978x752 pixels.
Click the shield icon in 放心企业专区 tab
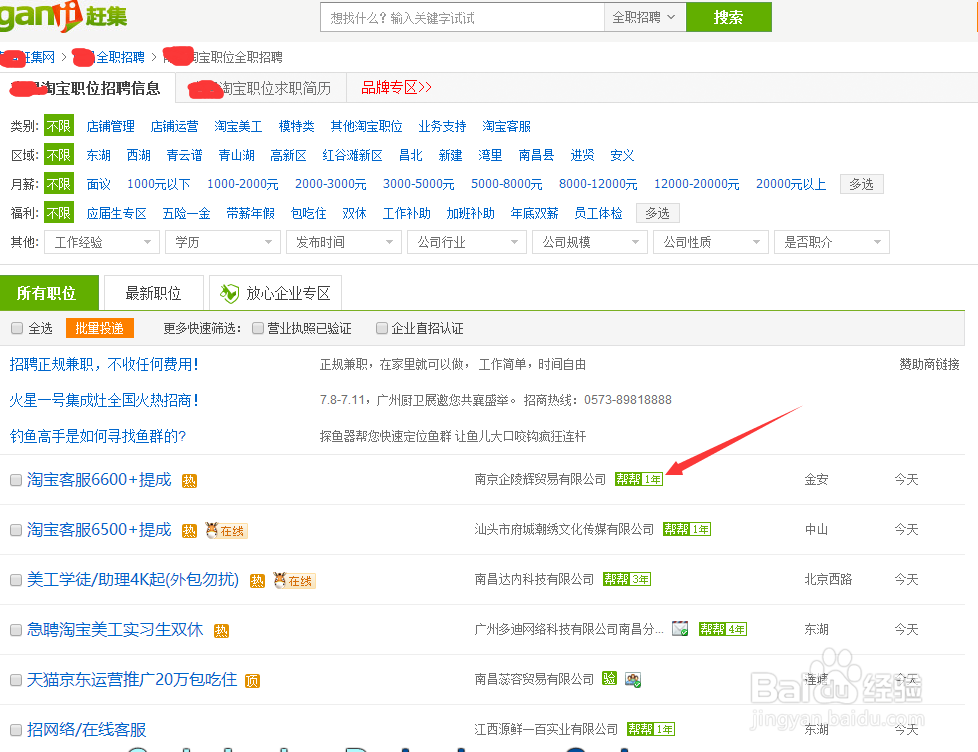click(230, 293)
